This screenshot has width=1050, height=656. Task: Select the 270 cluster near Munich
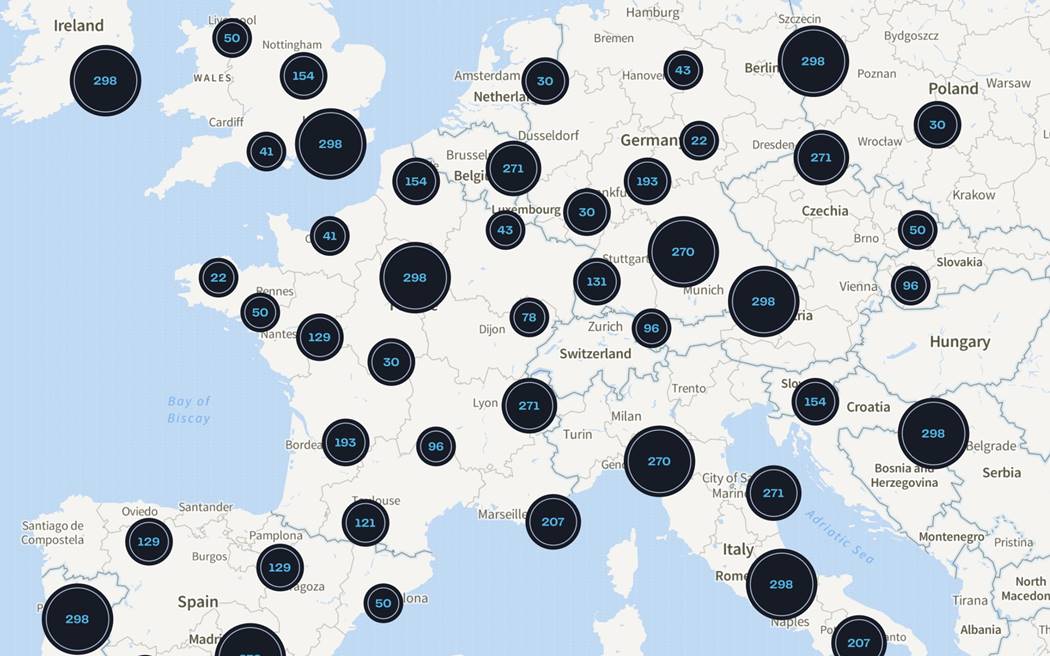683,252
